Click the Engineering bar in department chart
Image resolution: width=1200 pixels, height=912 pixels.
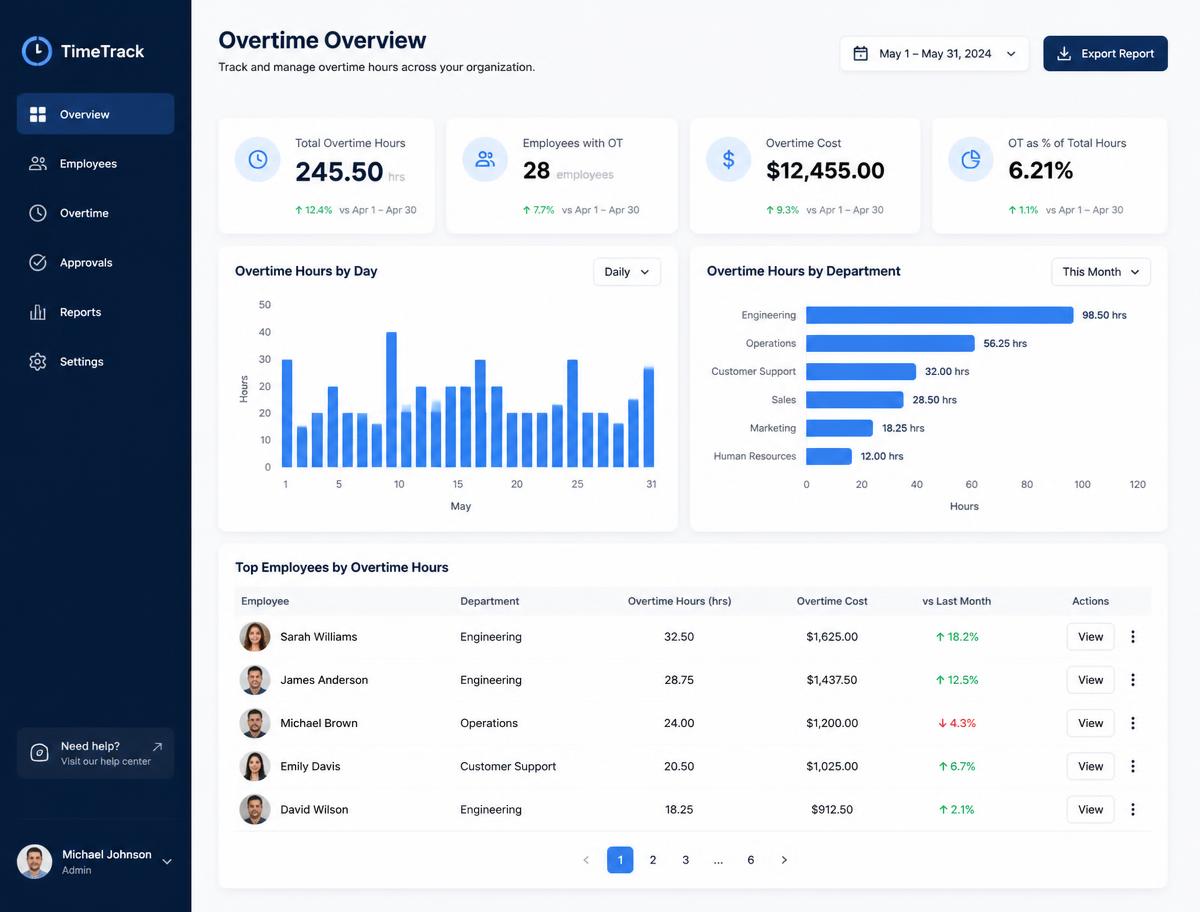[x=939, y=315]
